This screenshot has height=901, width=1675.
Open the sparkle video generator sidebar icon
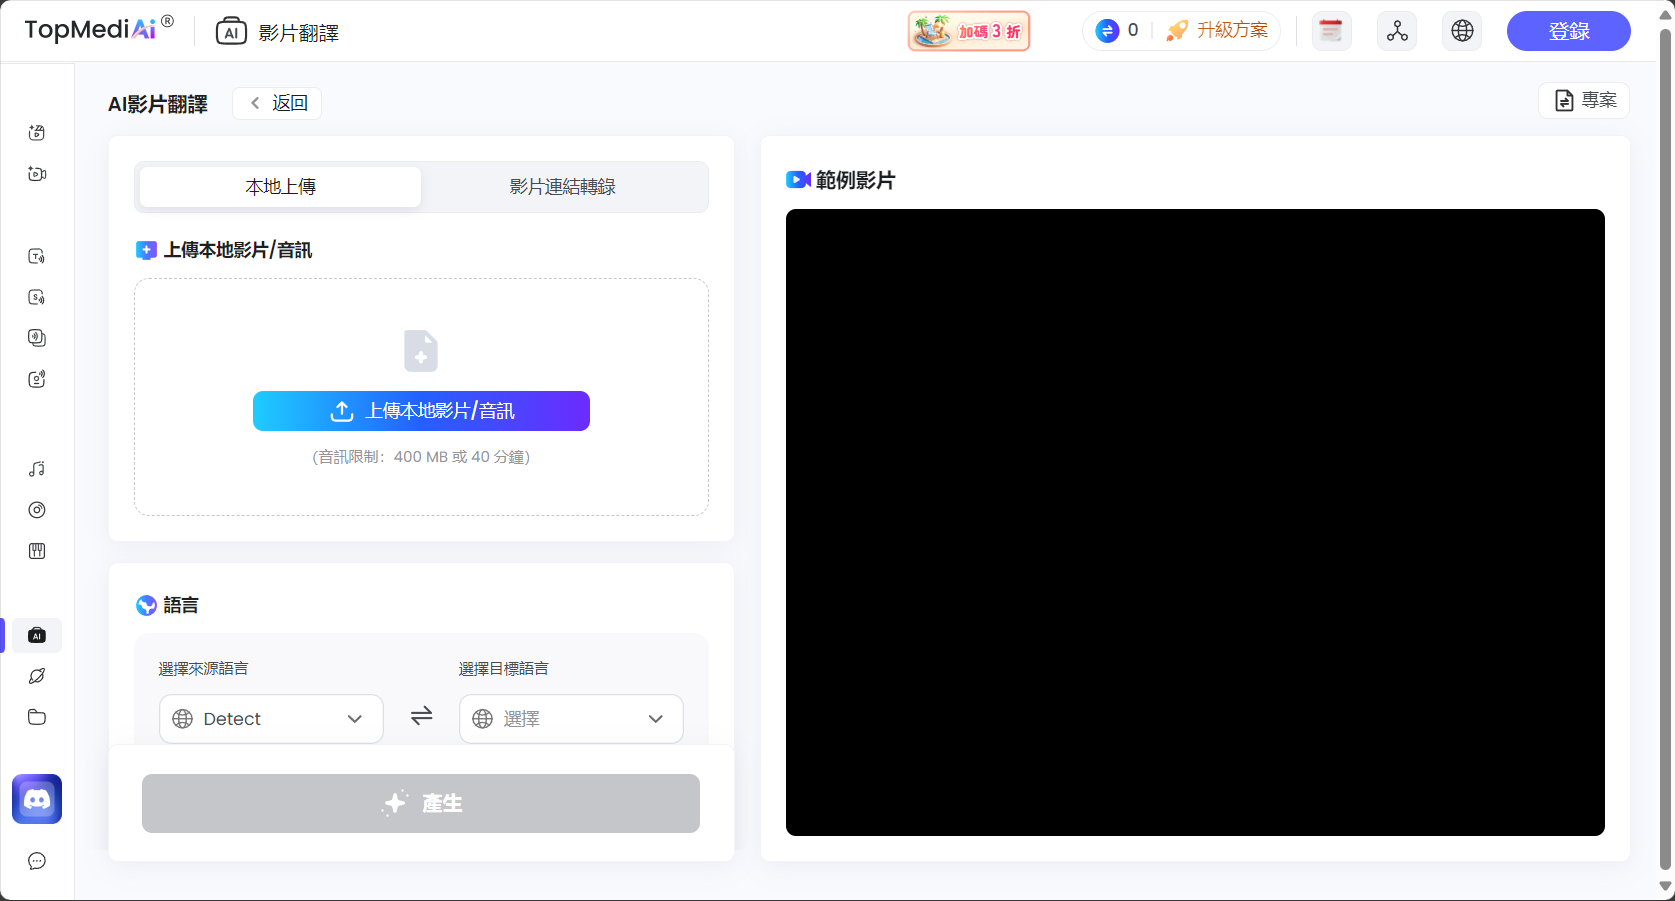pos(37,133)
